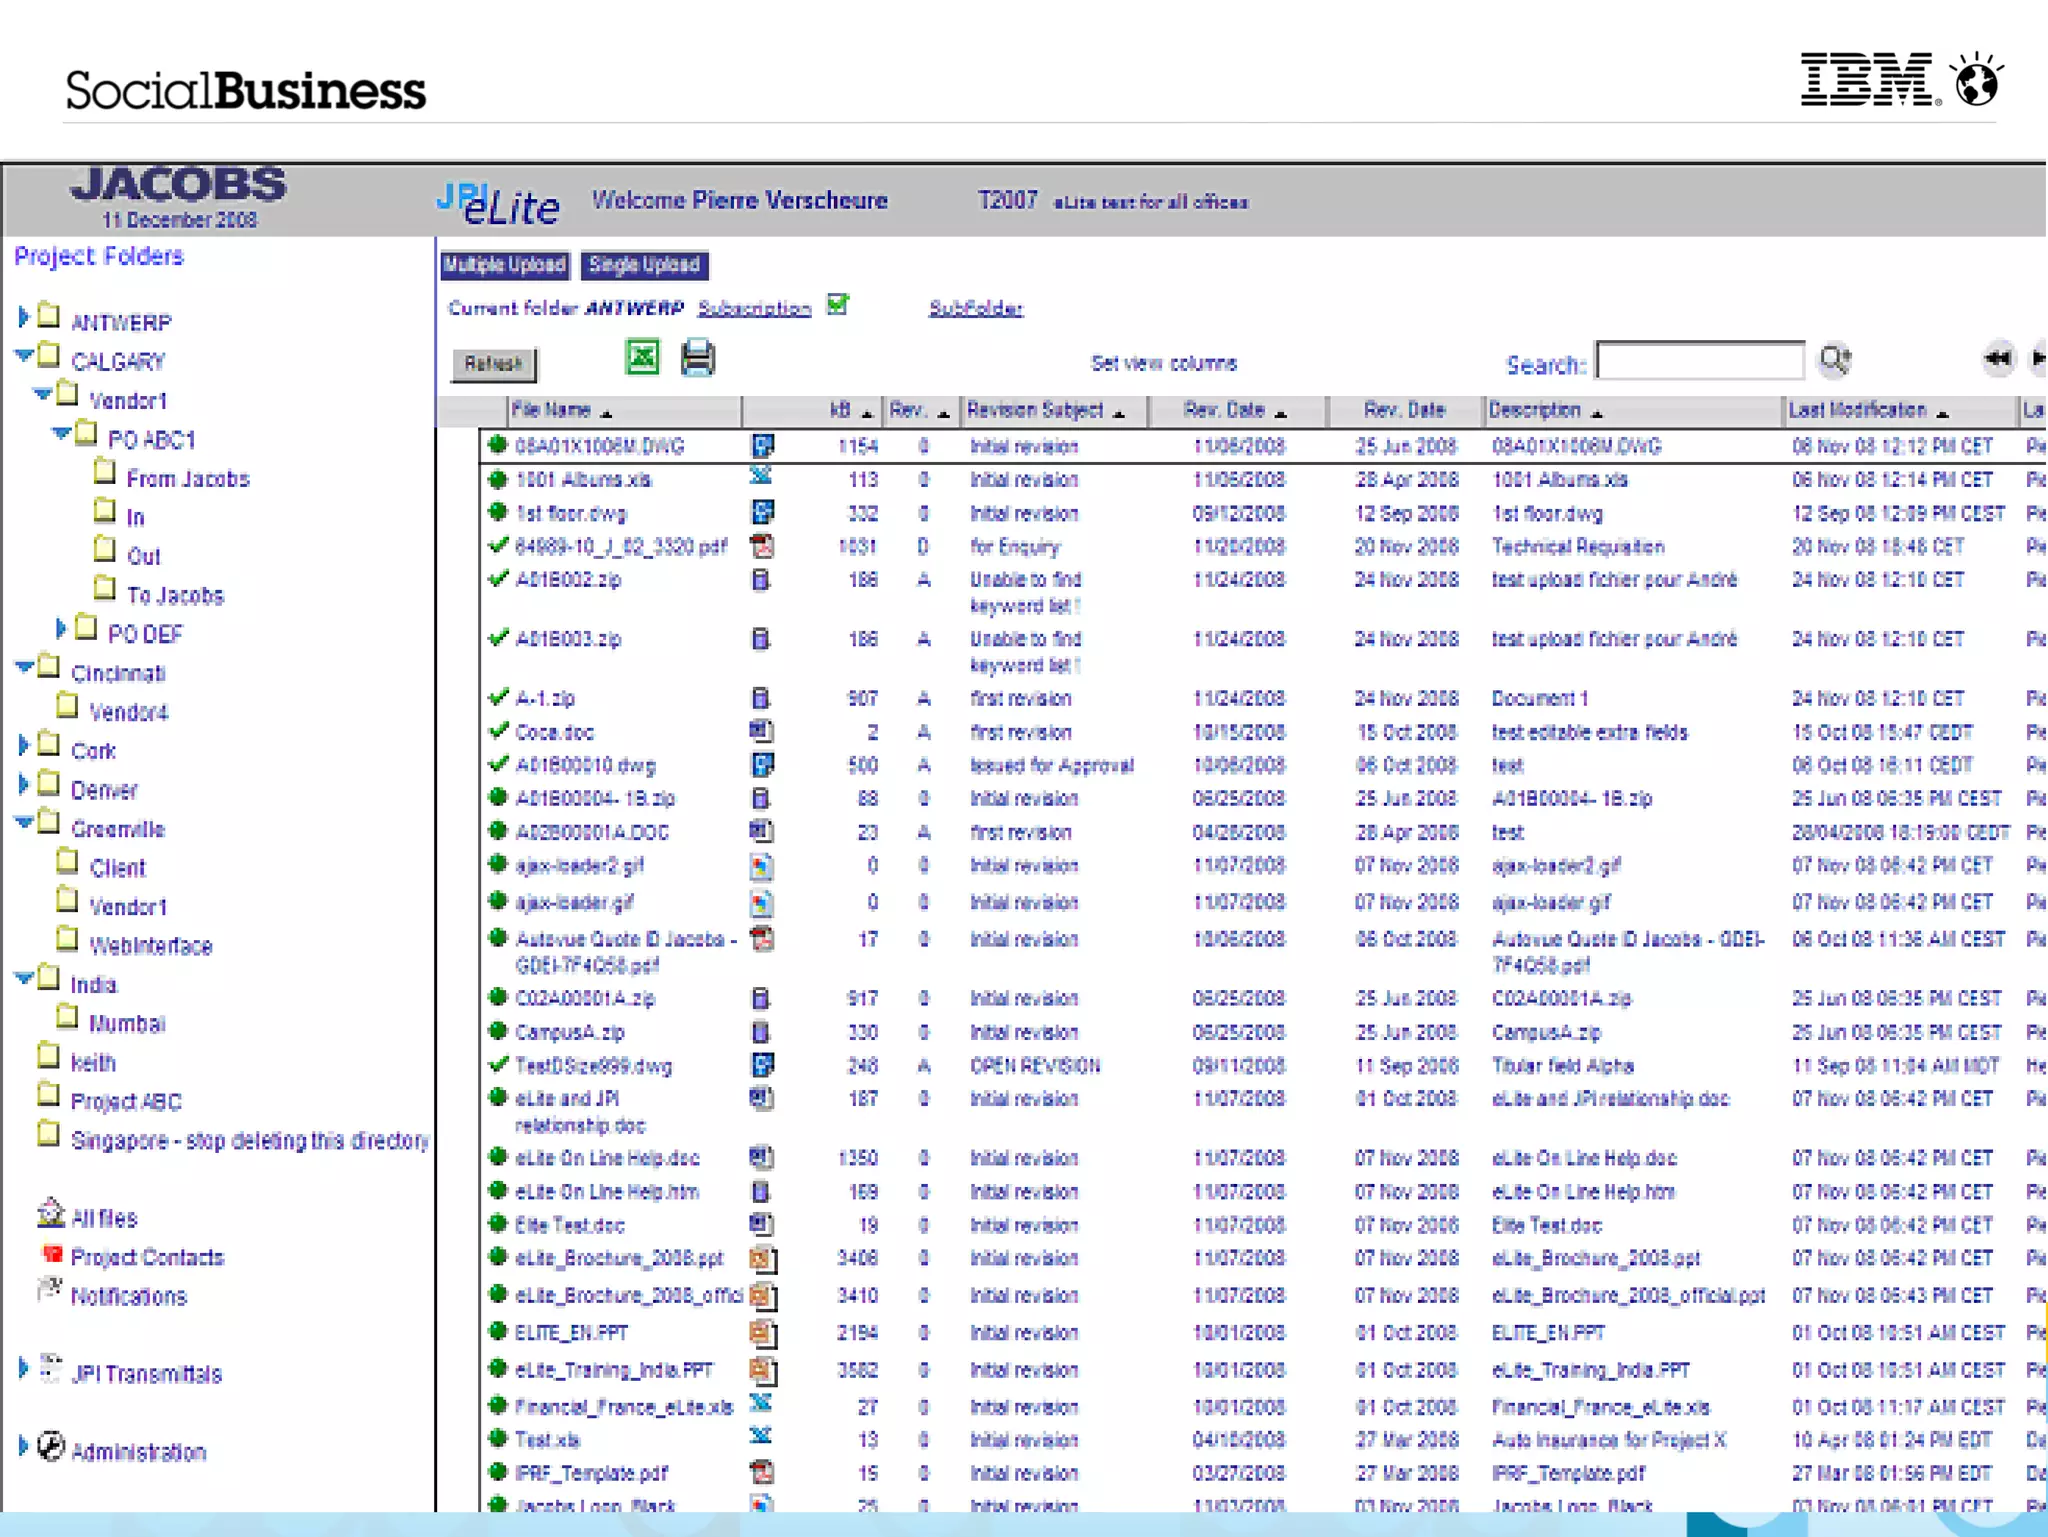This screenshot has width=2048, height=1537.
Task: Open DWG icon for 08A01X1006M.DWG
Action: point(762,446)
